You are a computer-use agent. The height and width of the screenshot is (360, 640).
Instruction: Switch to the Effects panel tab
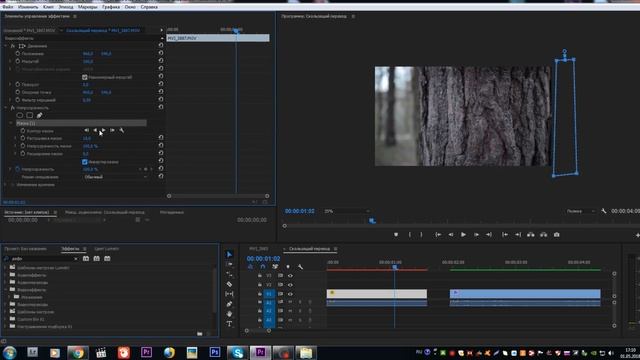70,249
